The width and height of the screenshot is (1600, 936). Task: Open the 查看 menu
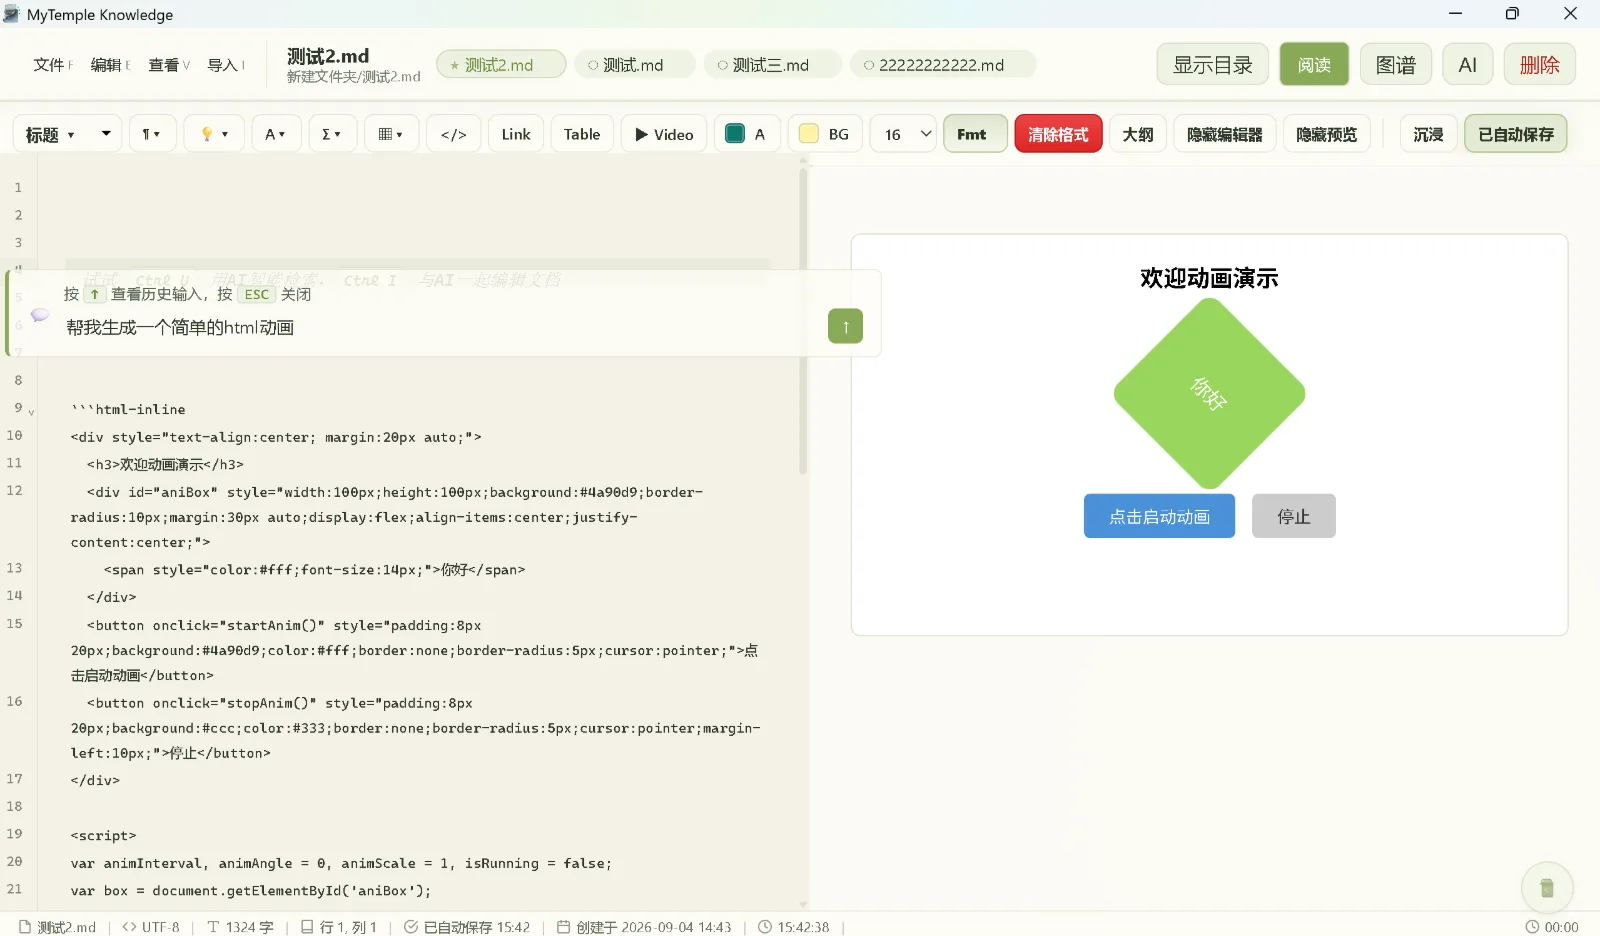[x=168, y=65]
